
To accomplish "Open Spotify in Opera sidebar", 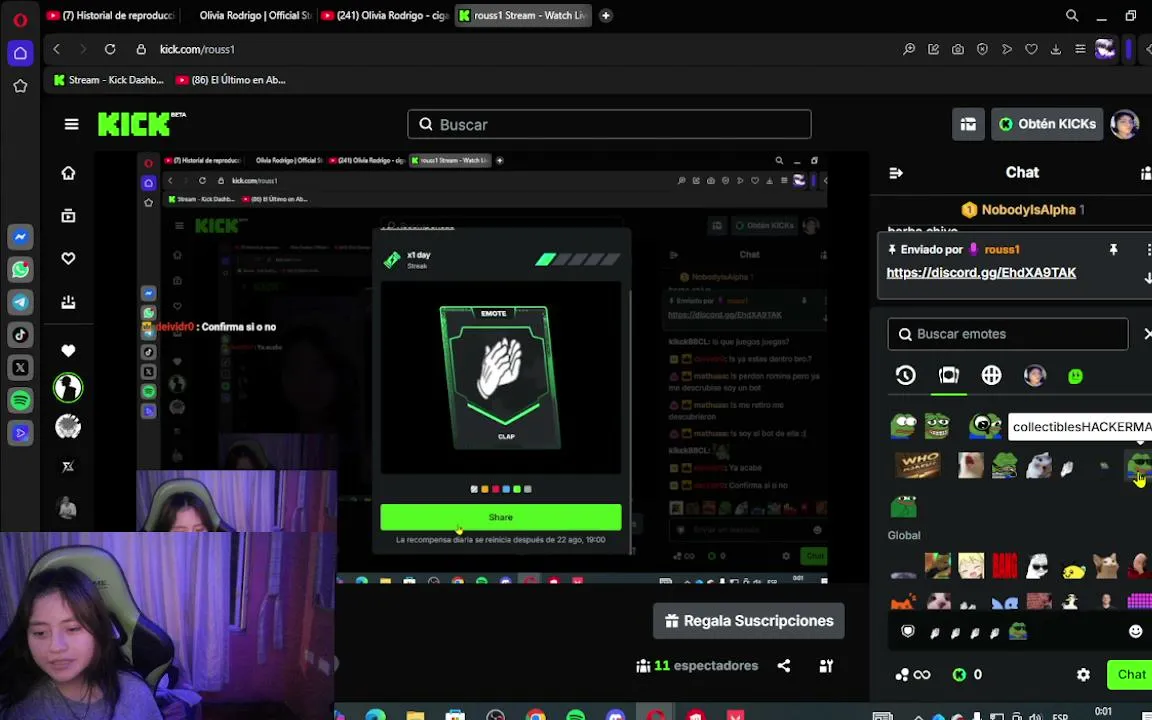I will point(20,400).
